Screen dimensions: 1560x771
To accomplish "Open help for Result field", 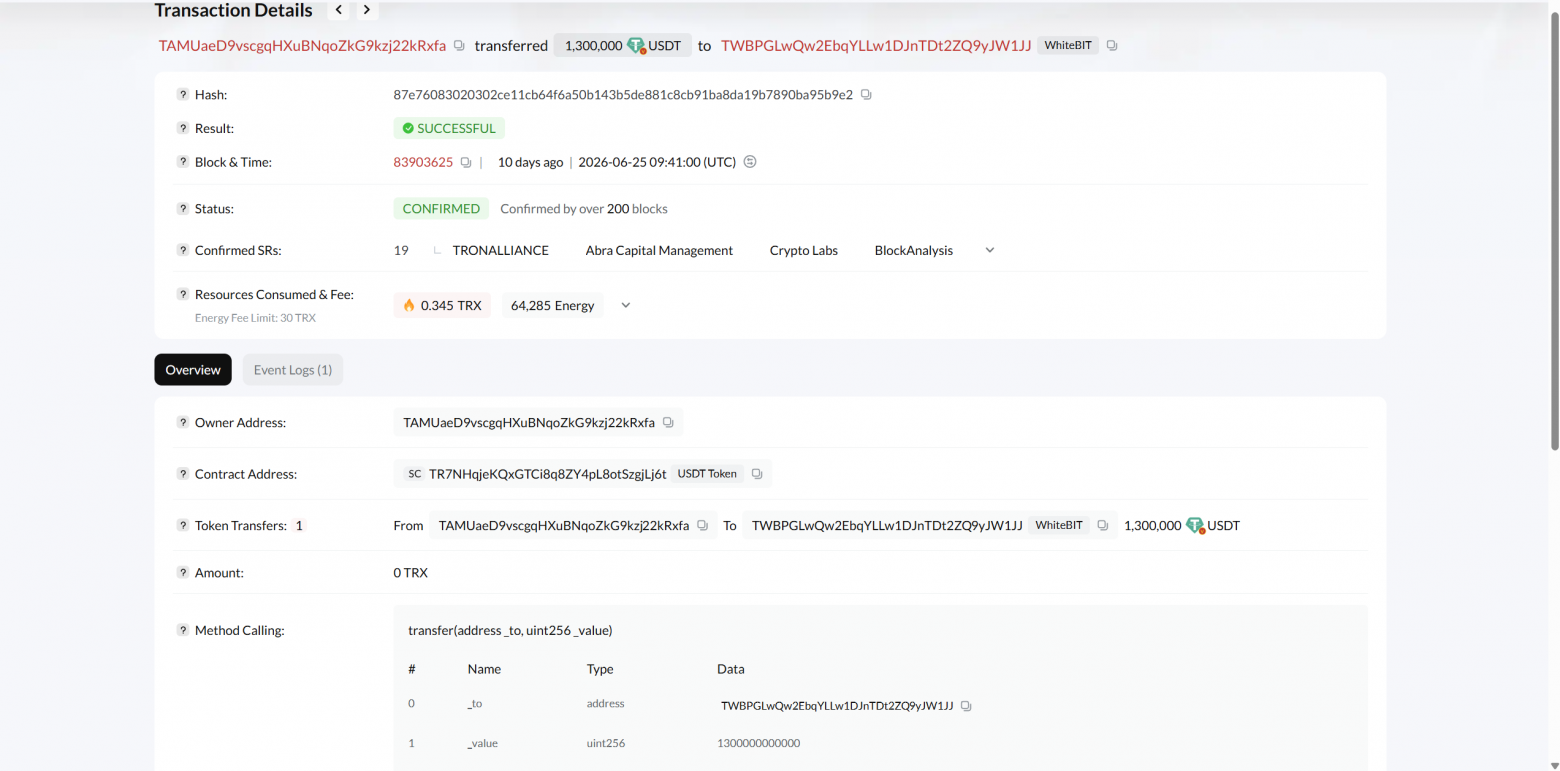I will tap(183, 128).
